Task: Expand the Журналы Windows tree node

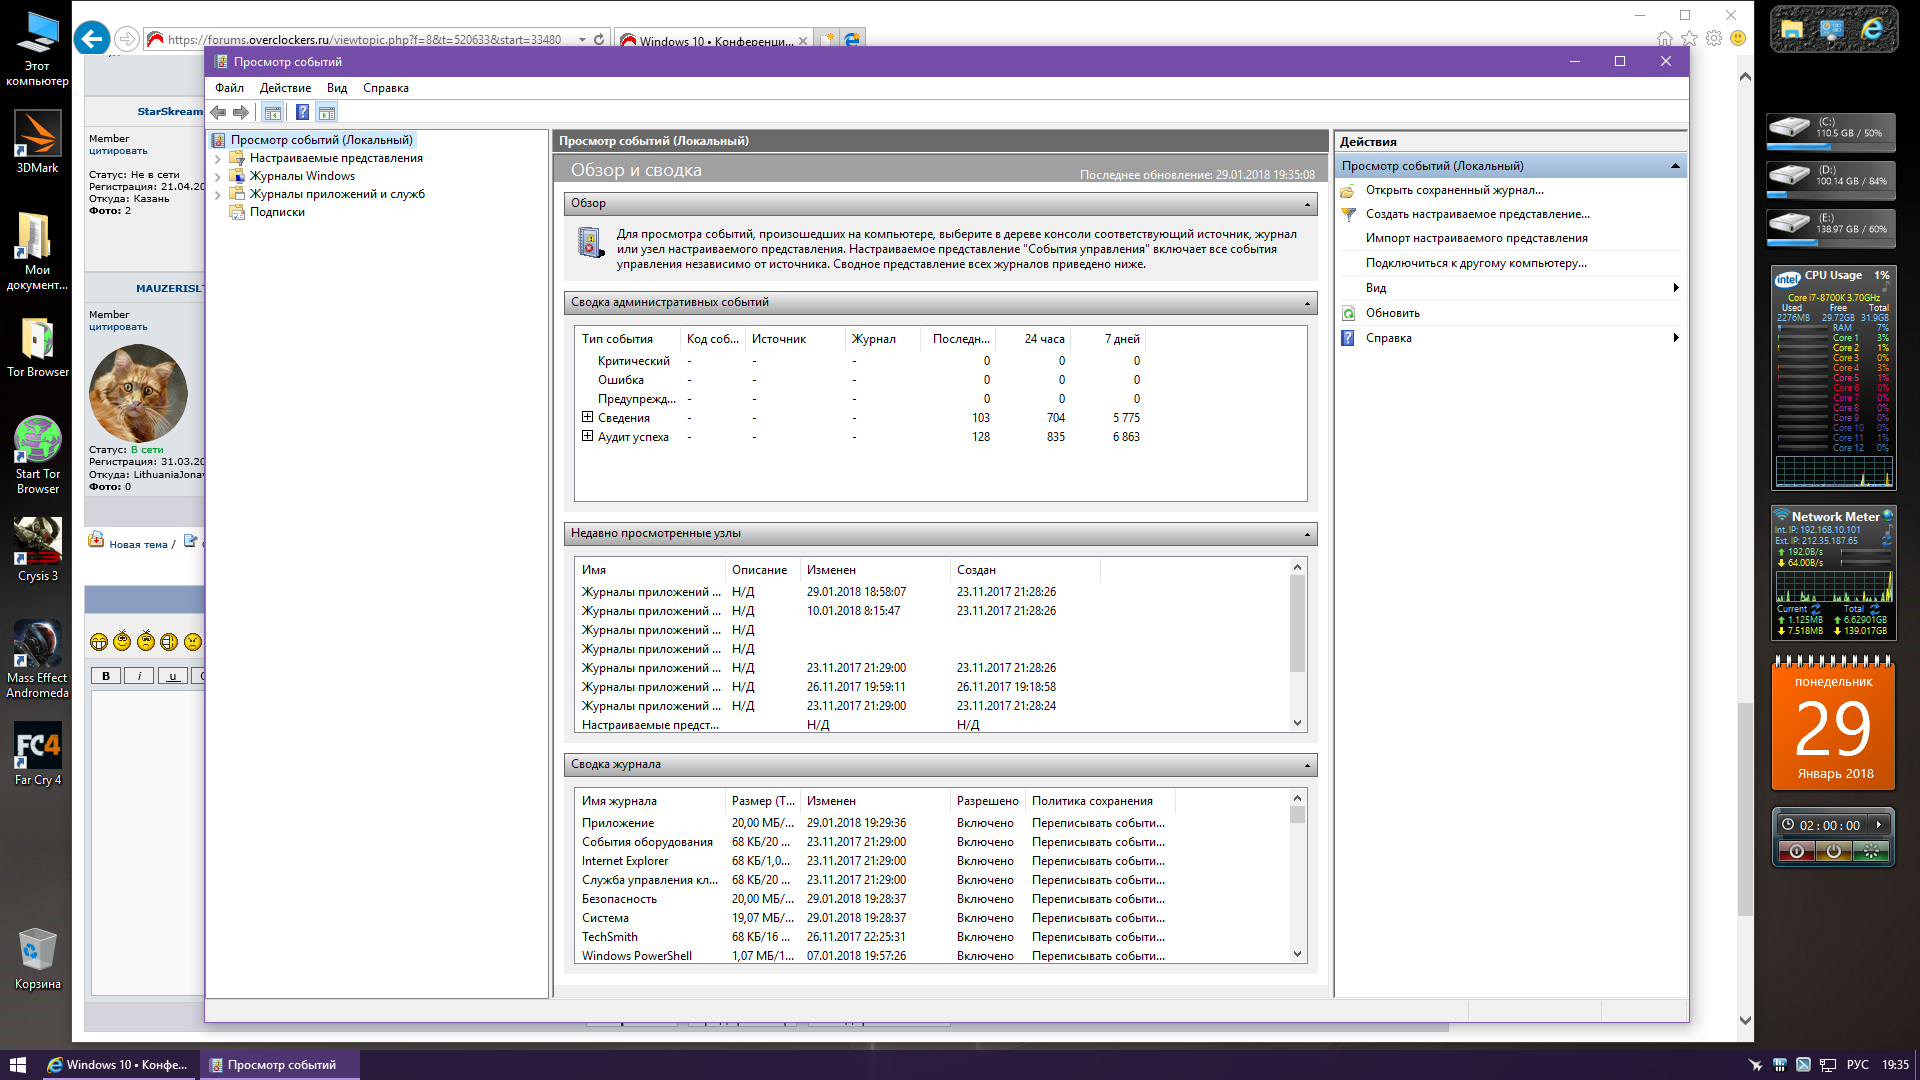Action: tap(218, 176)
